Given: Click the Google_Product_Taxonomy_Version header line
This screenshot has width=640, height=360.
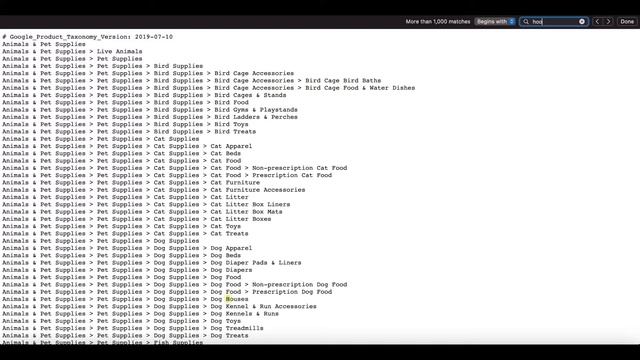Looking at the screenshot, I should [x=87, y=37].
